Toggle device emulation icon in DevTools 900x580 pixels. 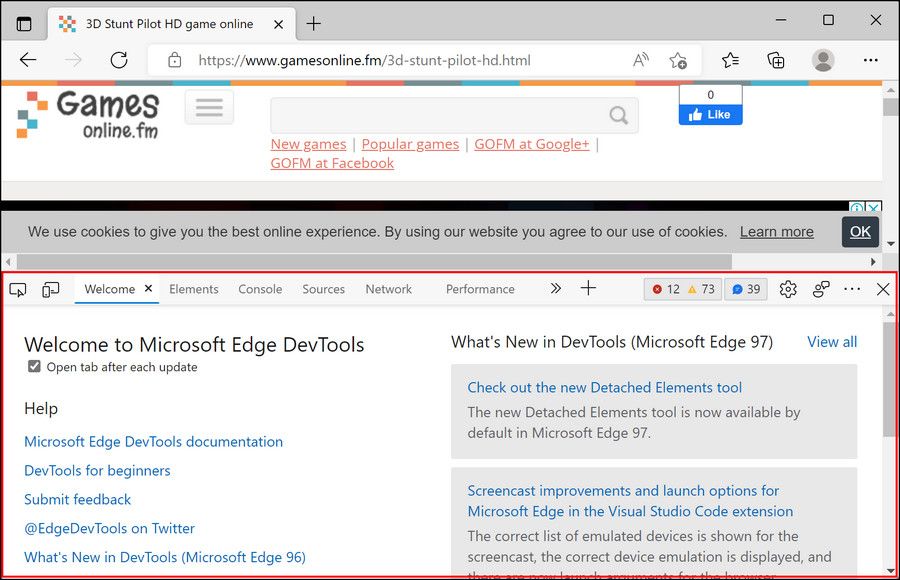coord(51,289)
